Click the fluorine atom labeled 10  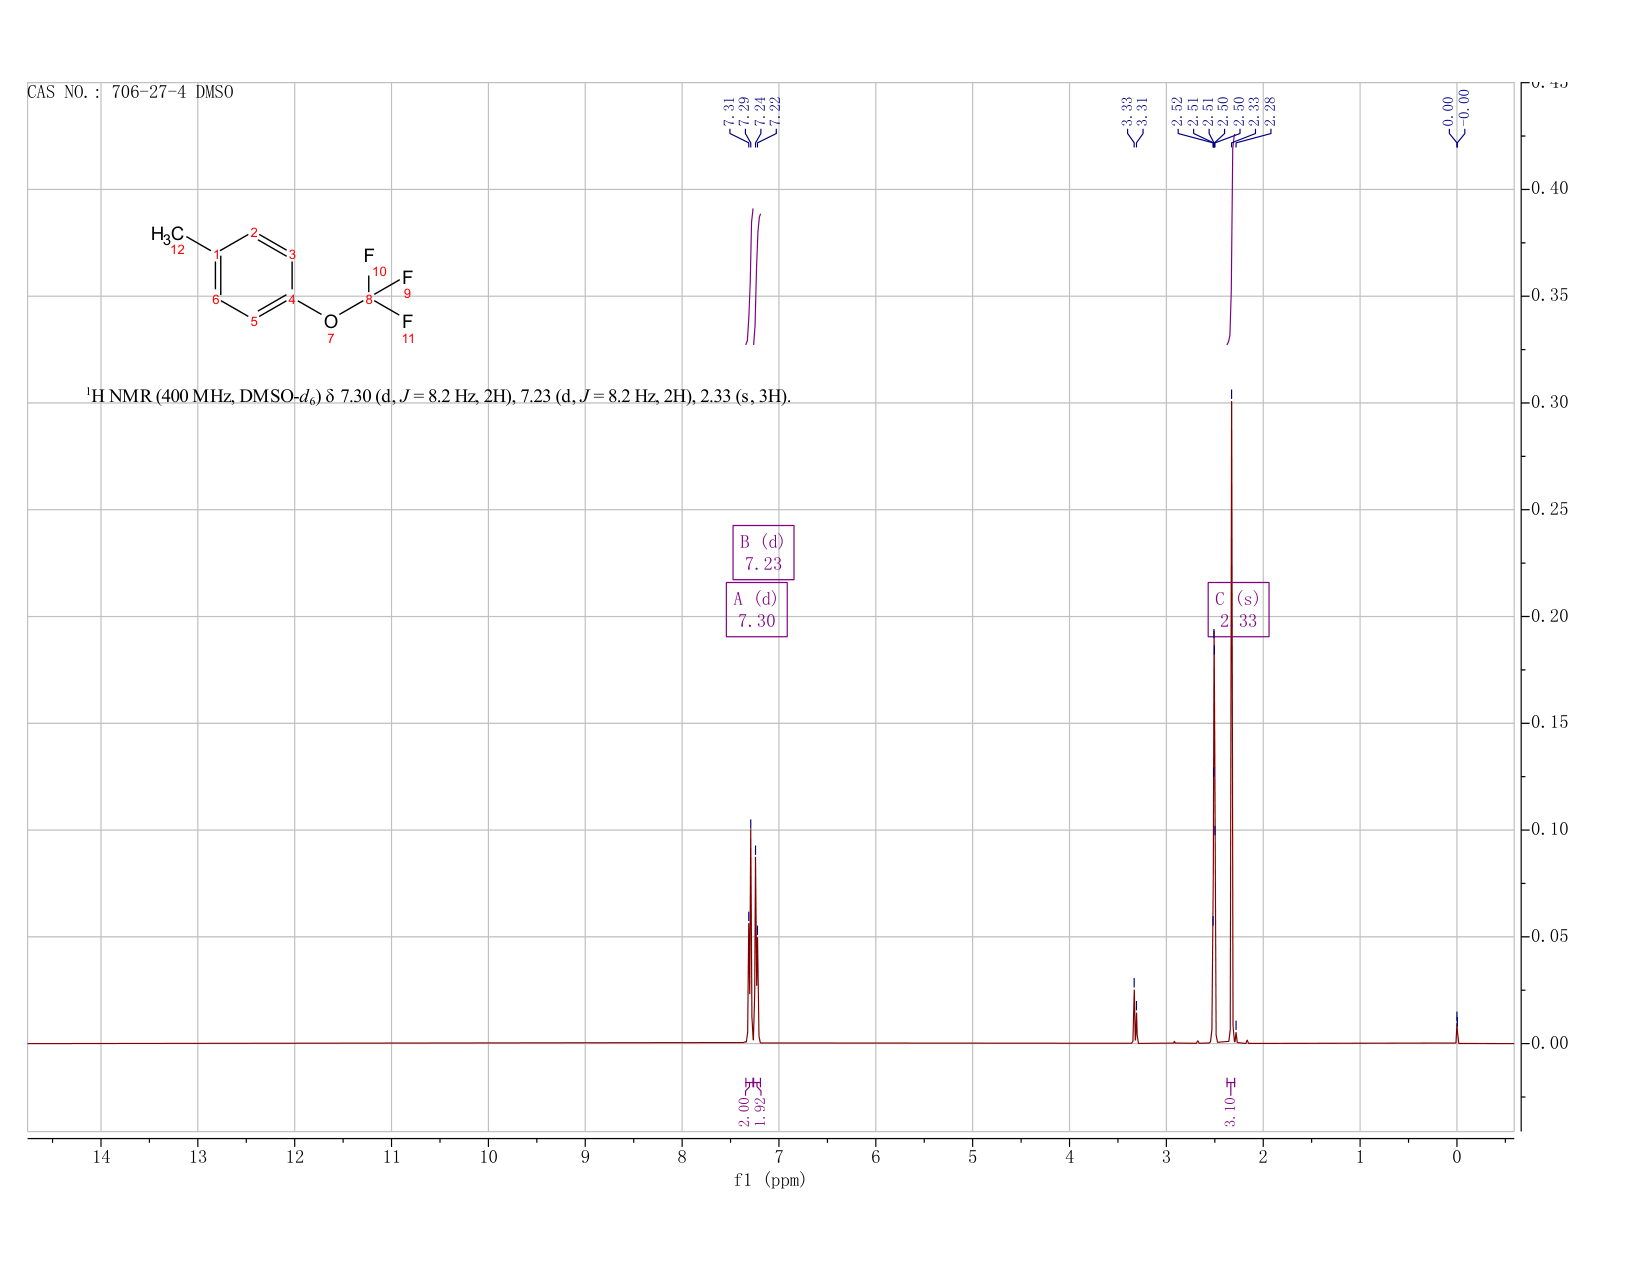369,256
